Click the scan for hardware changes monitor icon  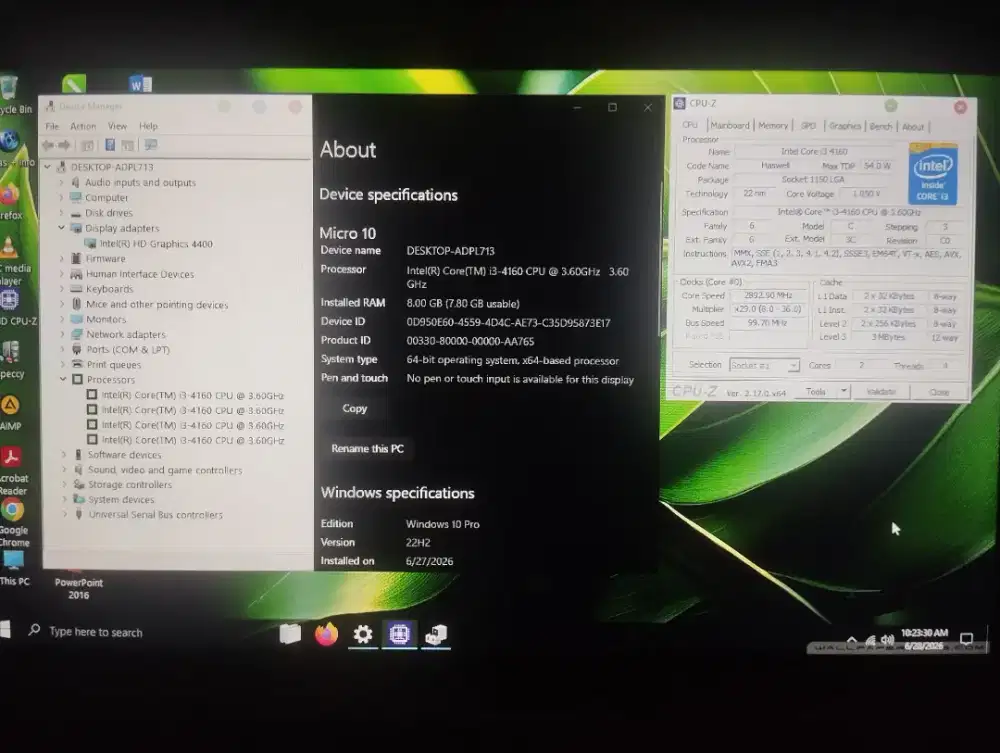151,145
